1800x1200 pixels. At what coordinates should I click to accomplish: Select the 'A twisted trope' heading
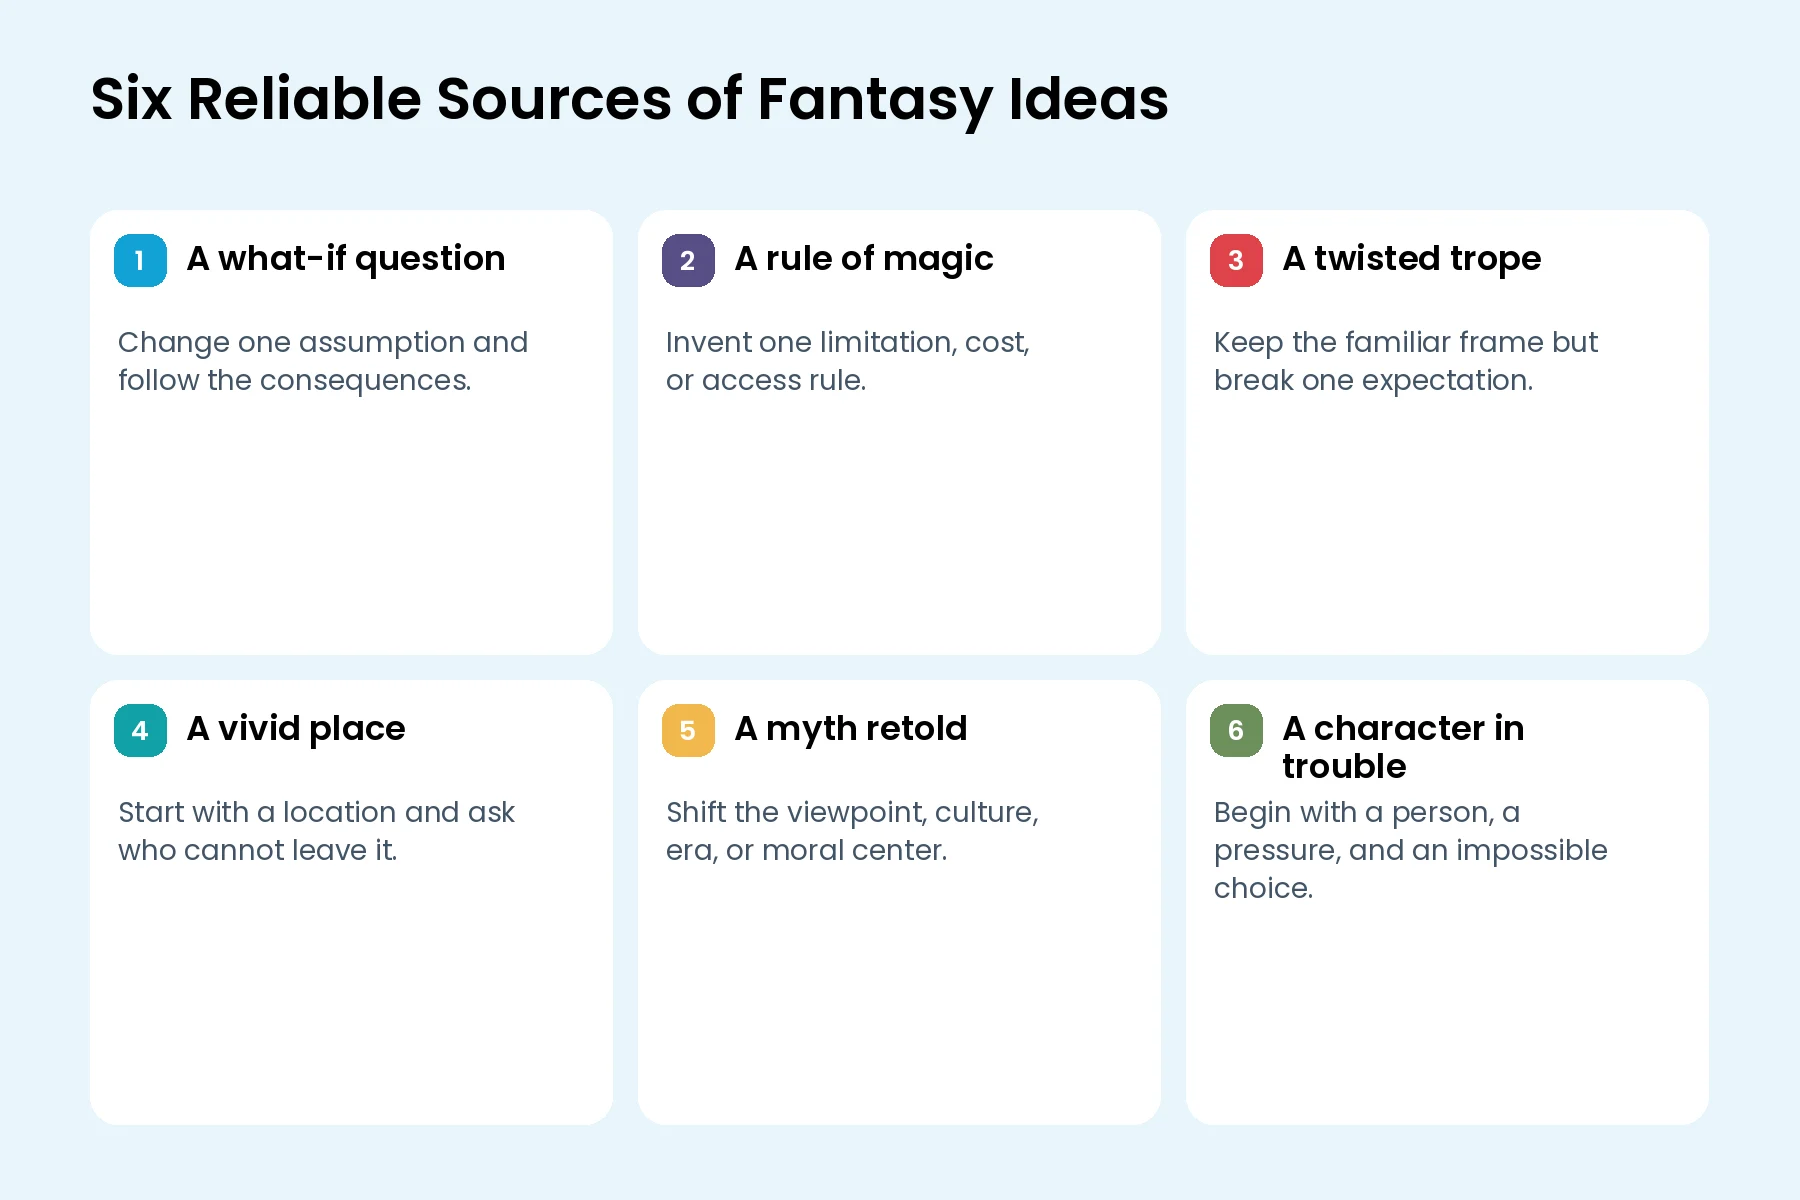point(1412,259)
